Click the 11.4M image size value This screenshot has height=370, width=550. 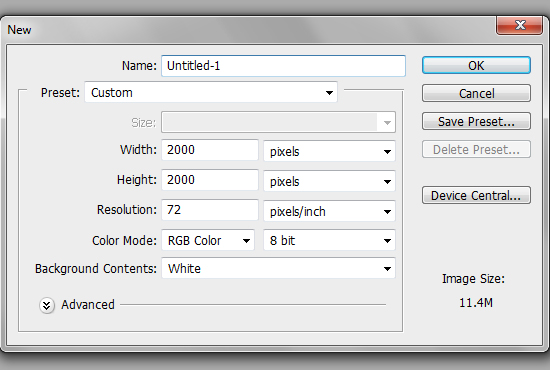pyautogui.click(x=476, y=302)
